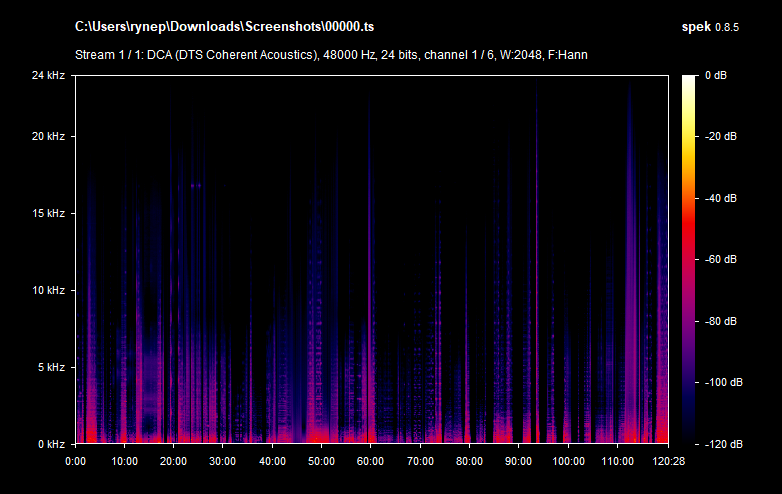Click the 0:00 time axis marker

[75, 461]
